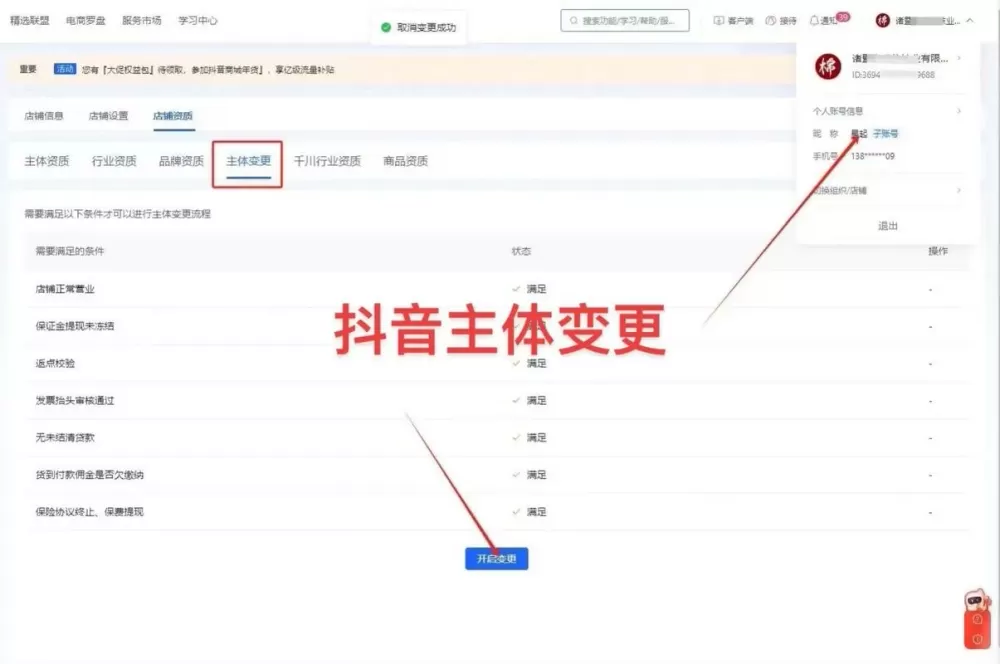This screenshot has height=664, width=1000.
Task: Click the upper red button under the robot
Action: [x=977, y=619]
